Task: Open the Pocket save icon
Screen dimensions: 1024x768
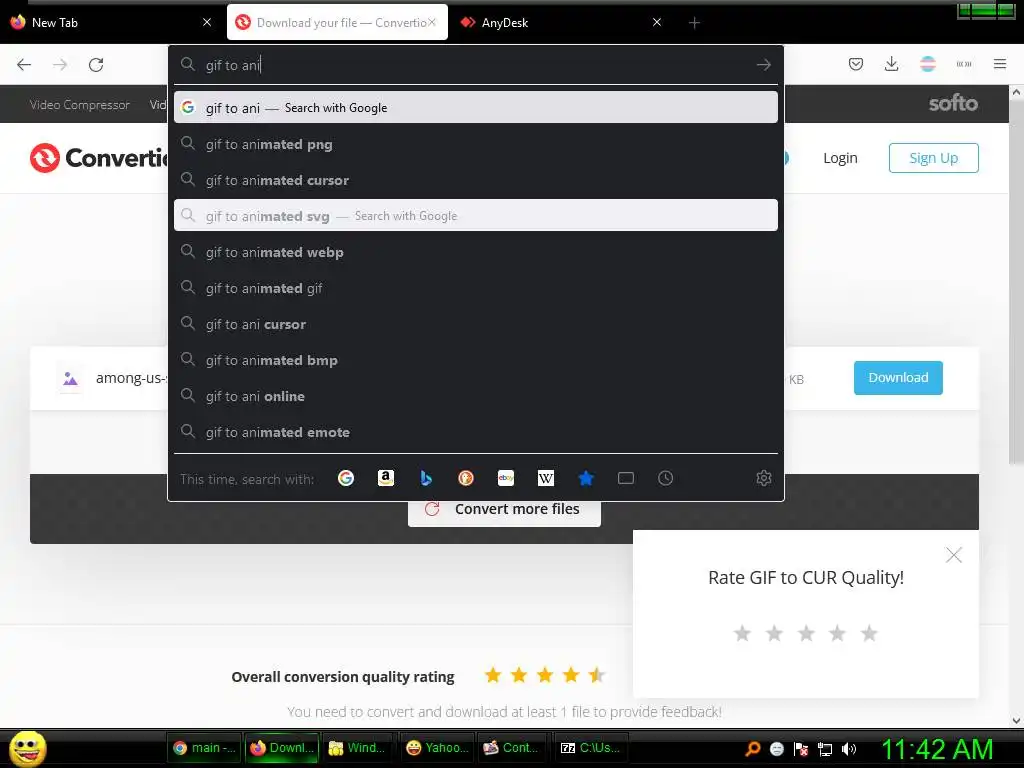Action: click(856, 64)
